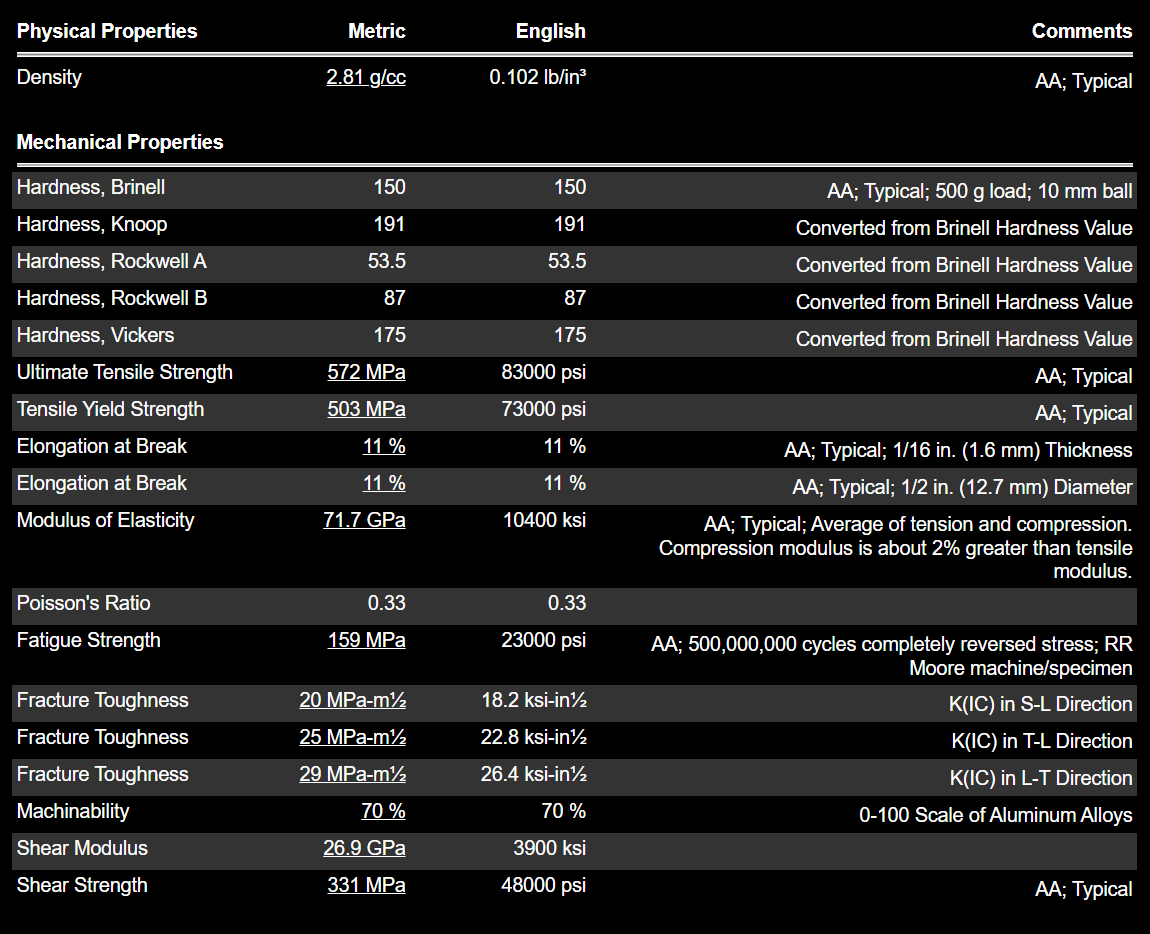Click the English column header
The image size is (1150, 934).
click(550, 31)
